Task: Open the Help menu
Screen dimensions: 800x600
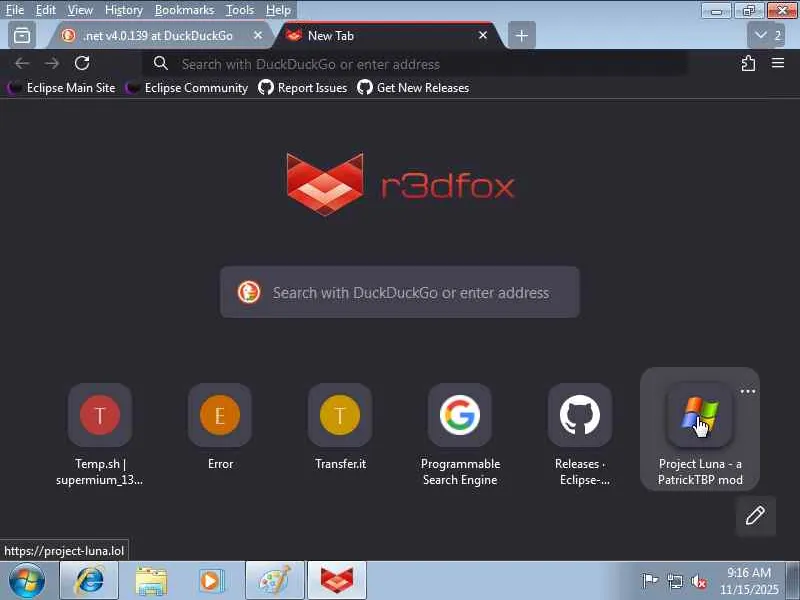Action: (x=278, y=10)
